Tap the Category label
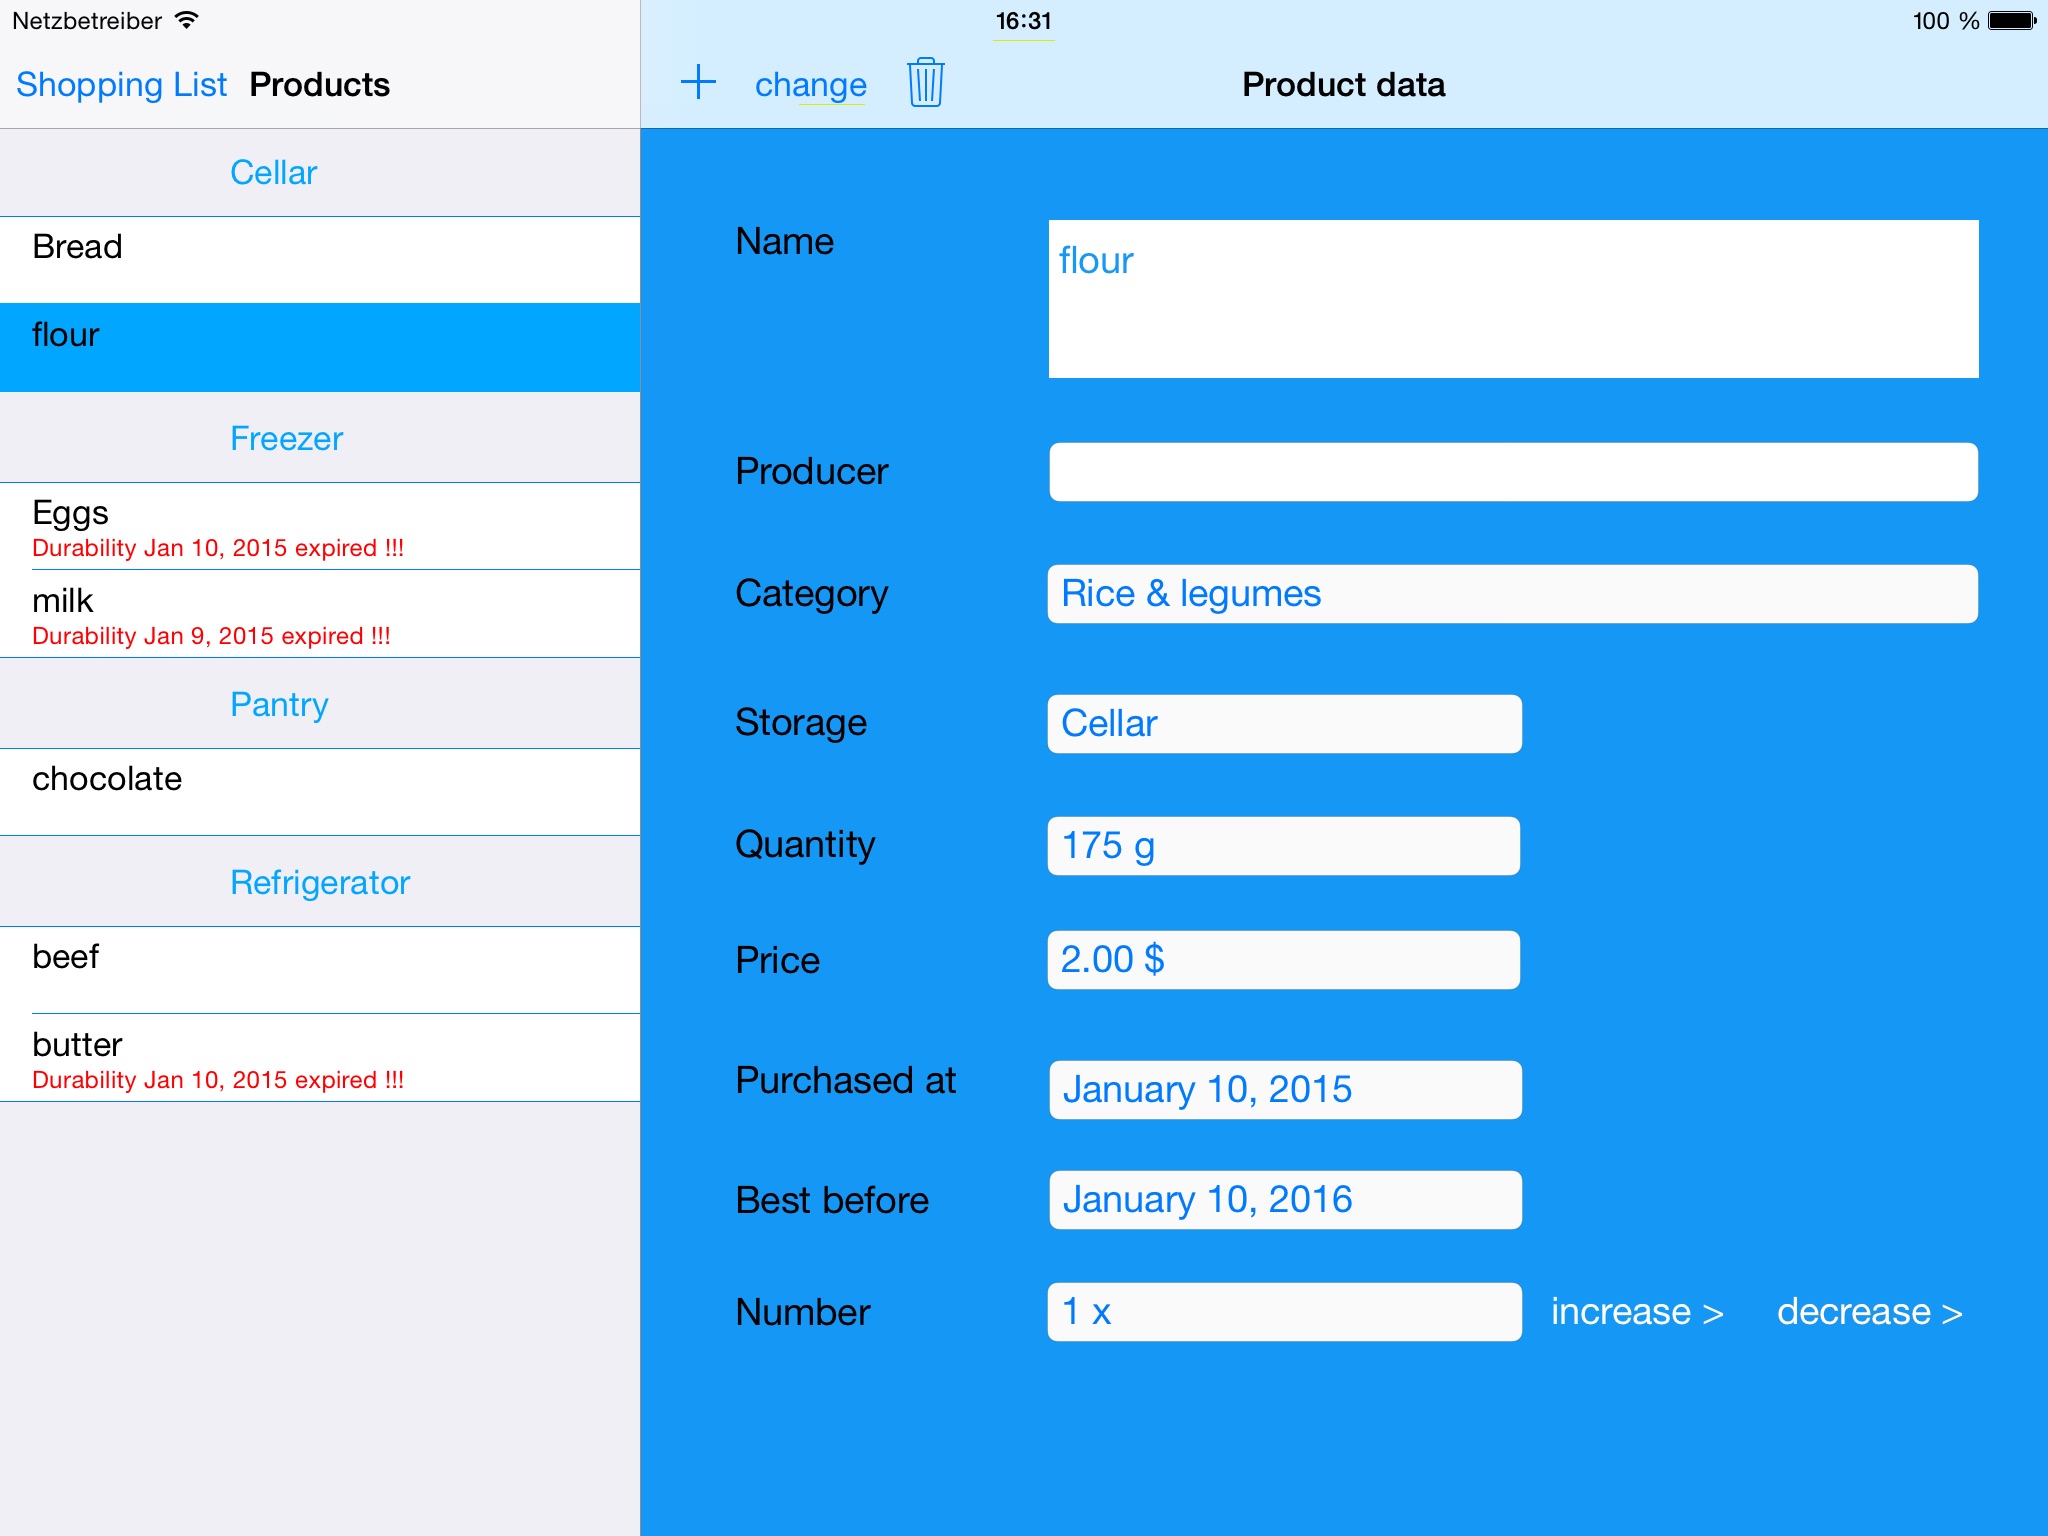Screen dimensions: 2048x1536 (811, 594)
